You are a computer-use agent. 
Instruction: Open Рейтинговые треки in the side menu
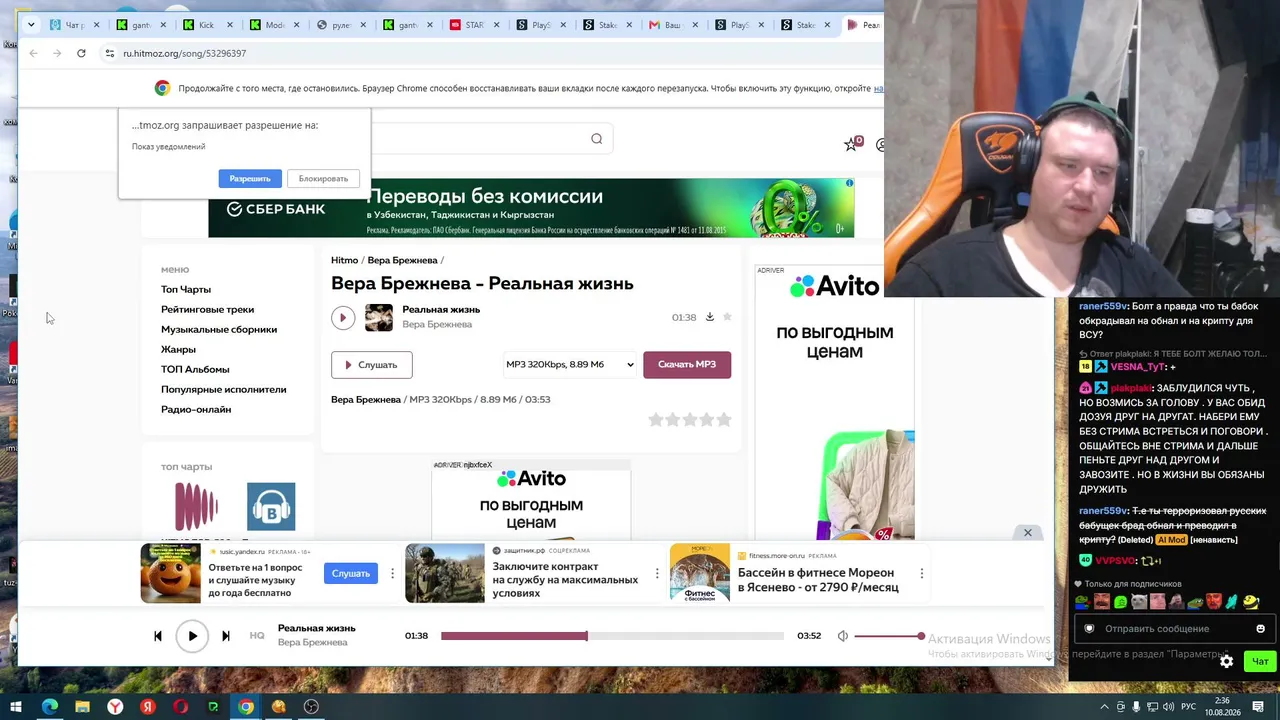[x=207, y=309]
